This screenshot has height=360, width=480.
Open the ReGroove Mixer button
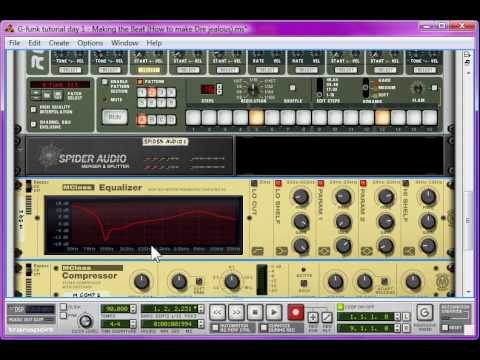(425, 313)
